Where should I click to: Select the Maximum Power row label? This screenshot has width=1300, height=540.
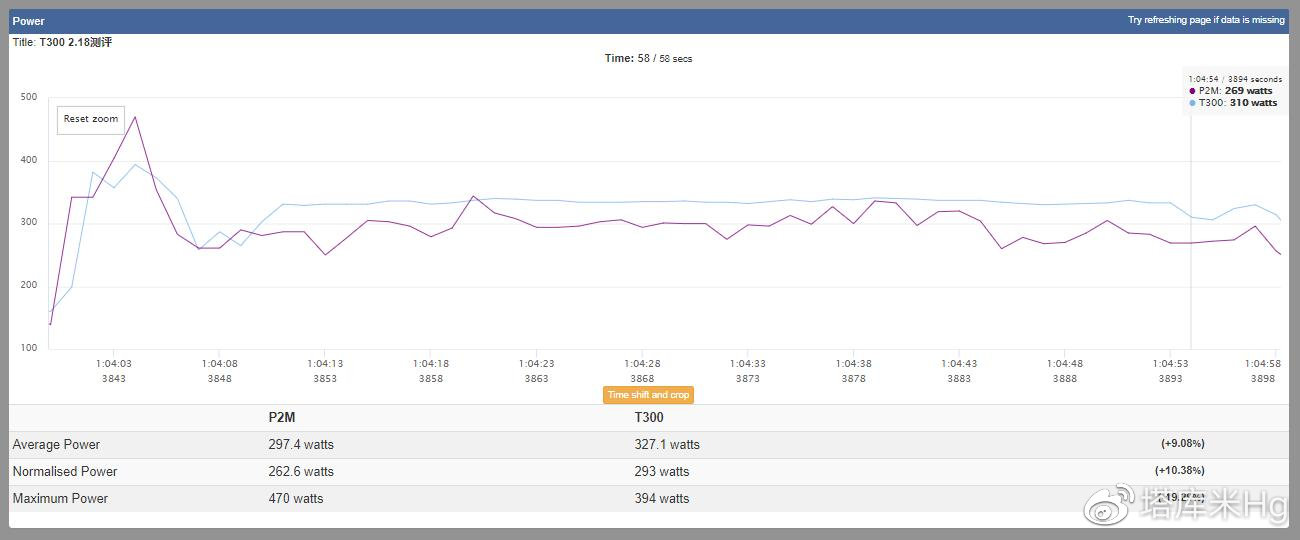click(60, 499)
